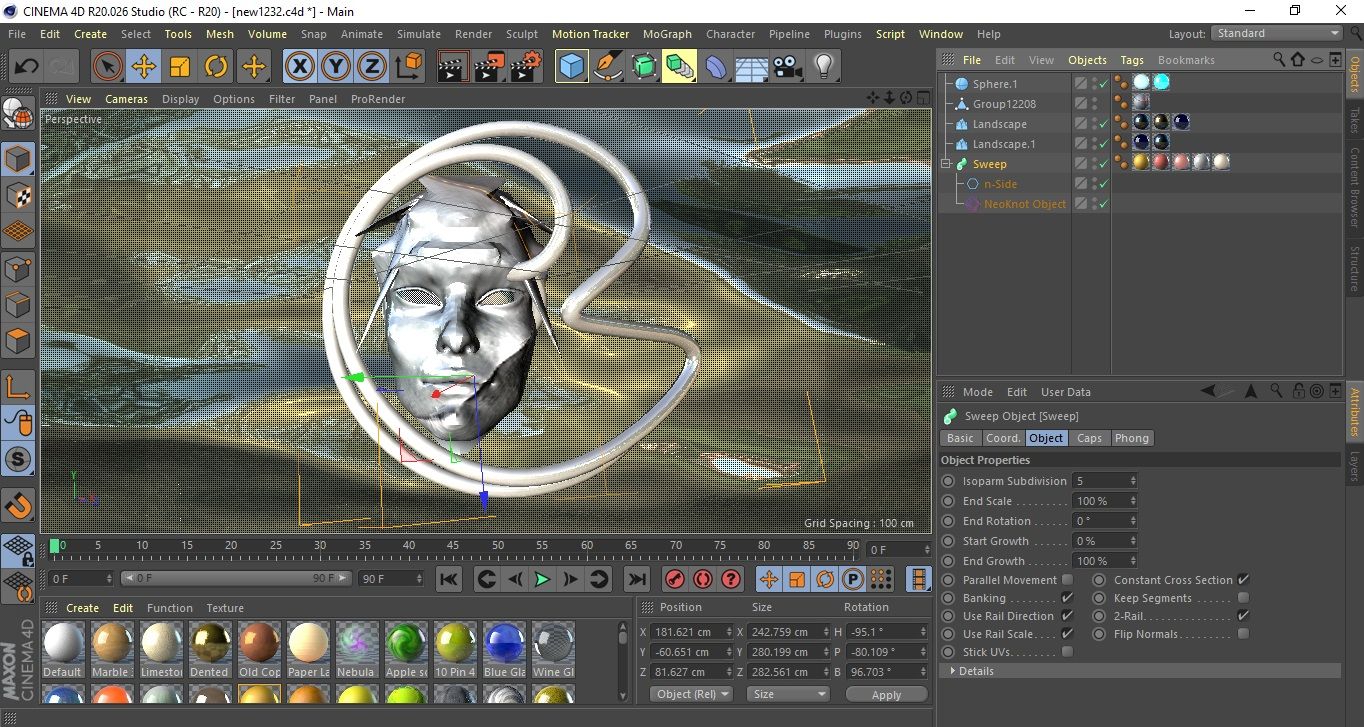
Task: Open material manager Create menu
Action: click(82, 608)
